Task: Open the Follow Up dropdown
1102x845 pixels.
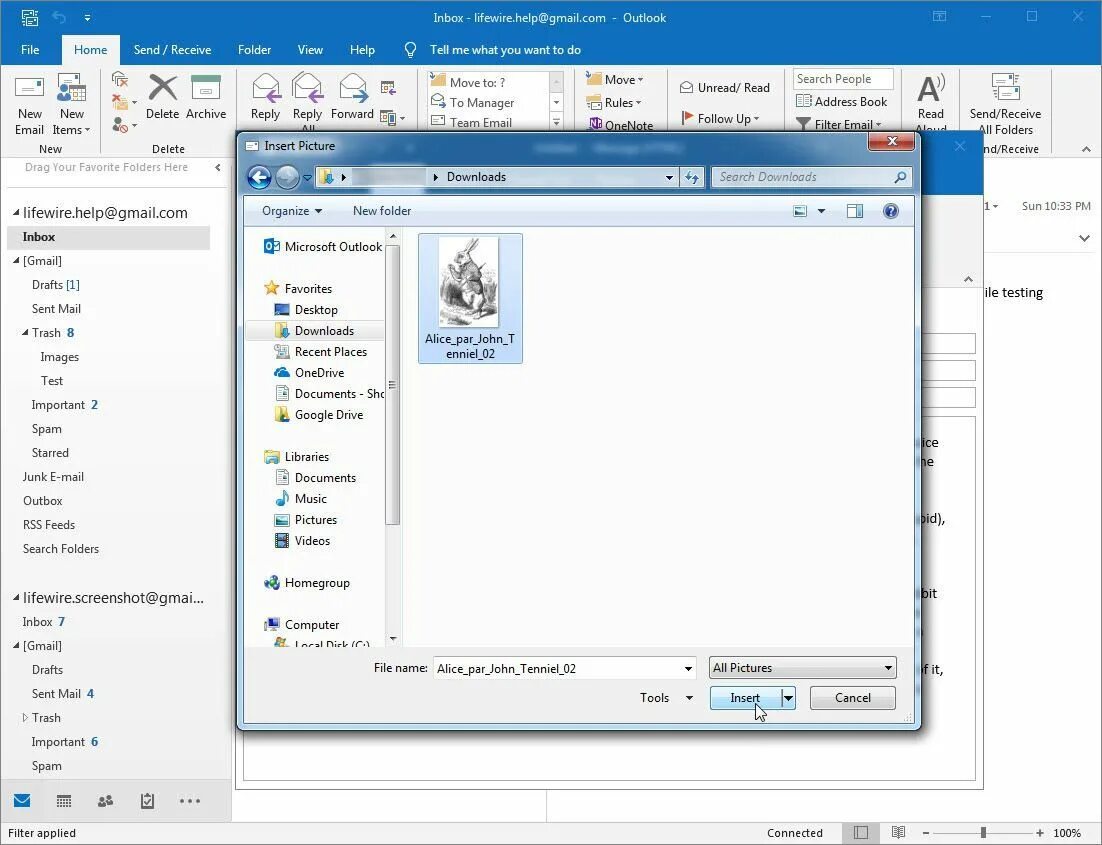Action: (x=720, y=119)
